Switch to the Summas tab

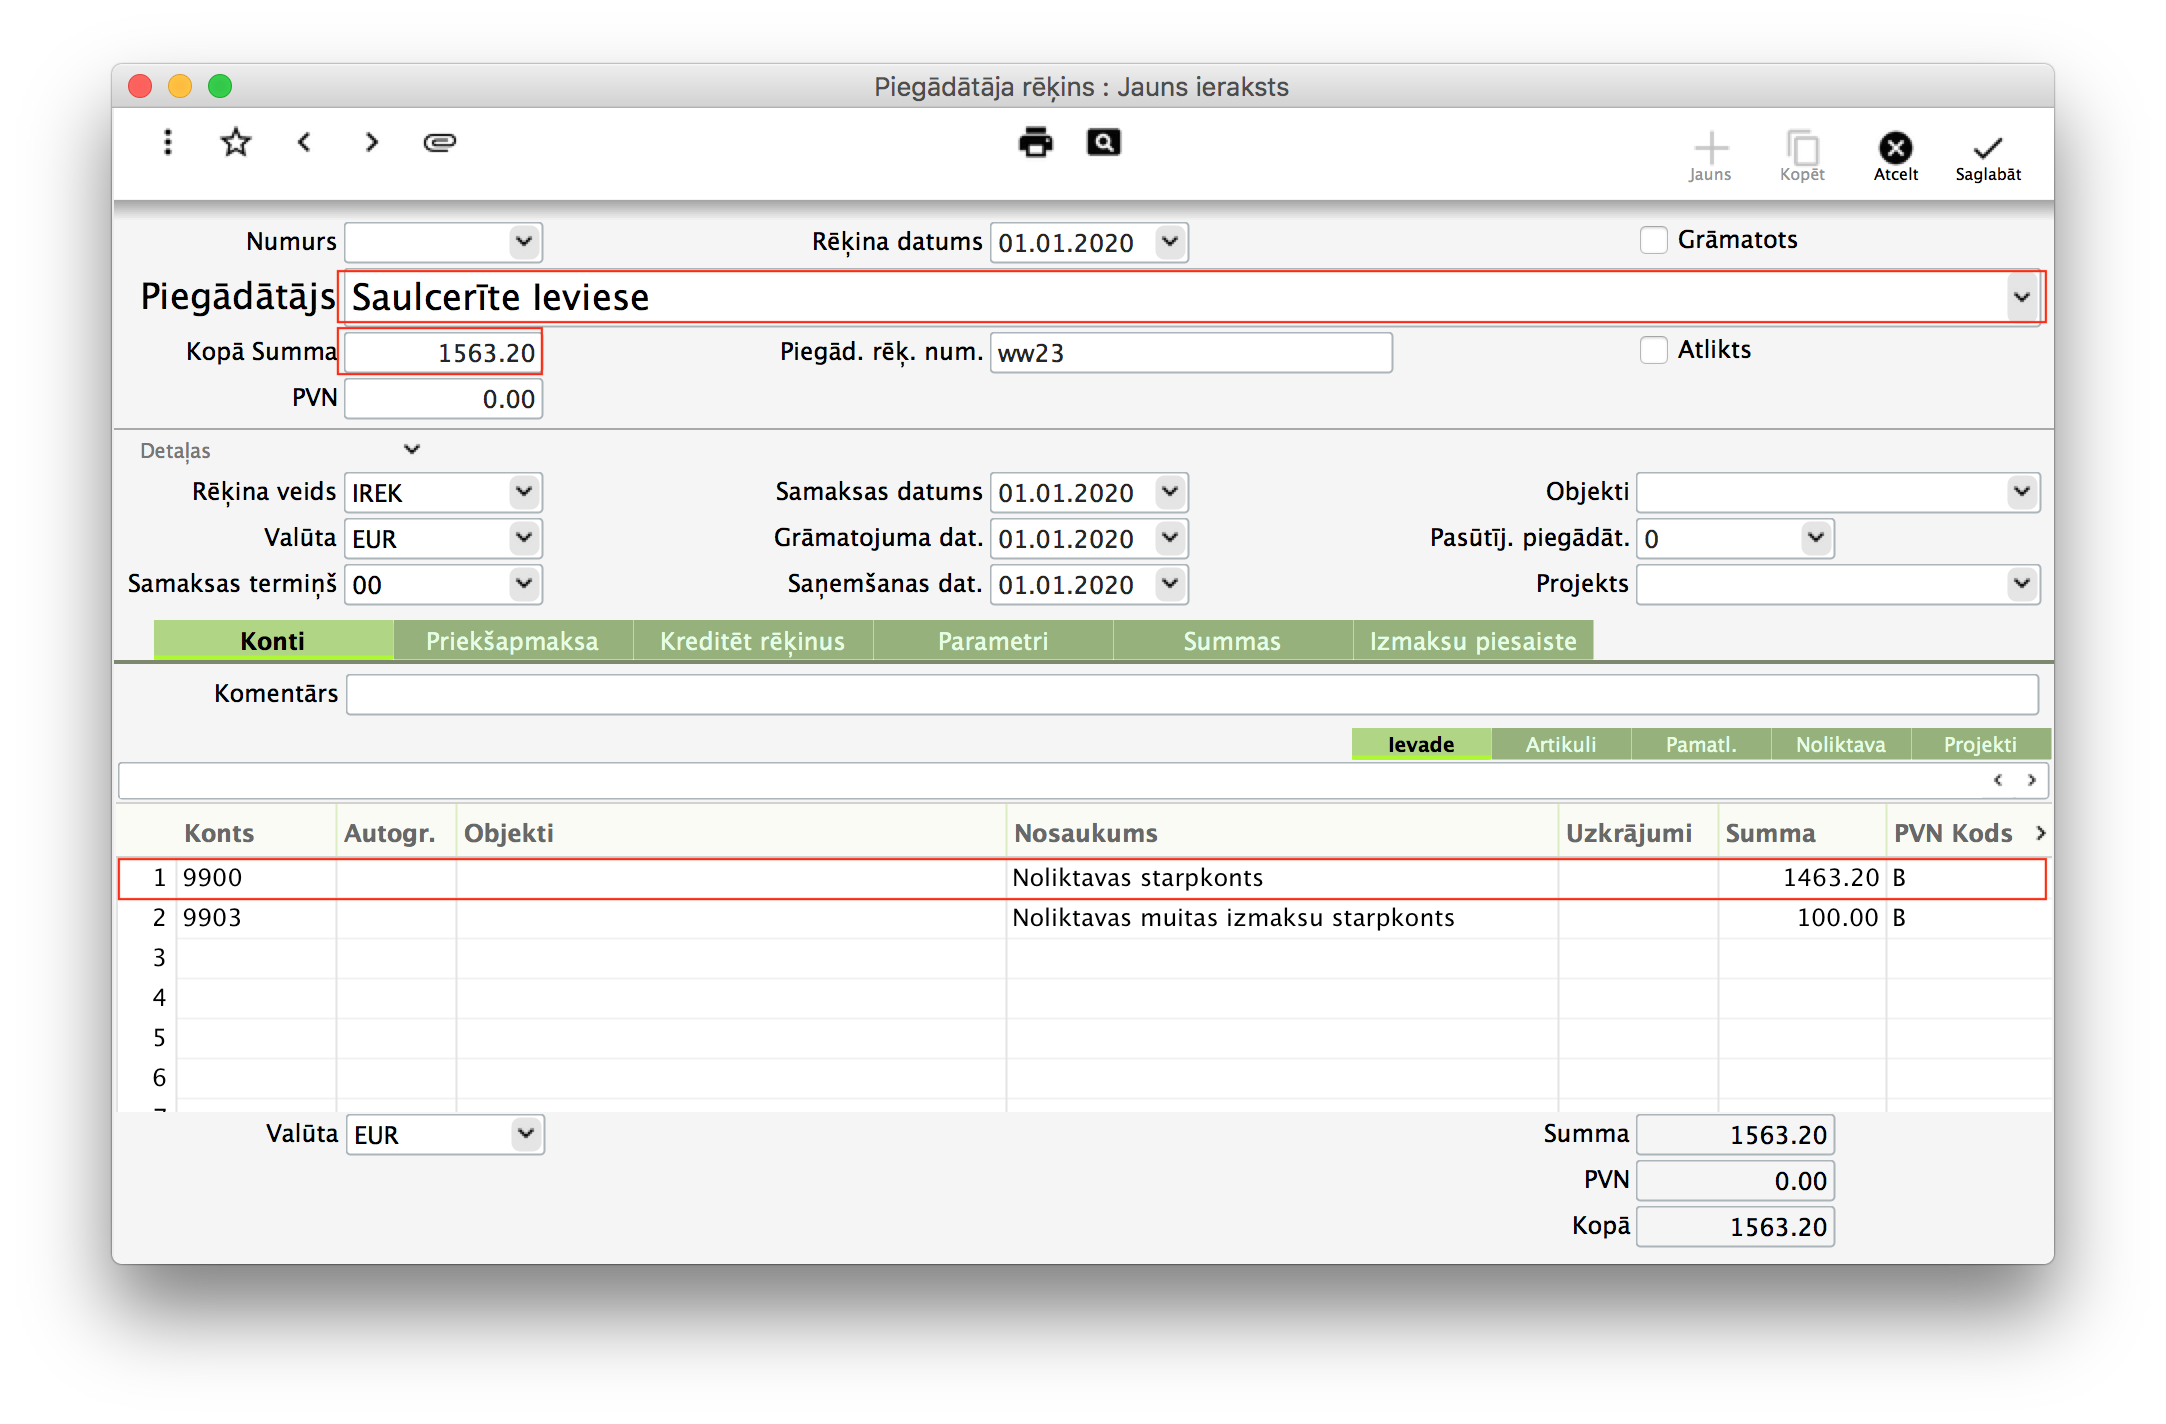tap(1233, 641)
